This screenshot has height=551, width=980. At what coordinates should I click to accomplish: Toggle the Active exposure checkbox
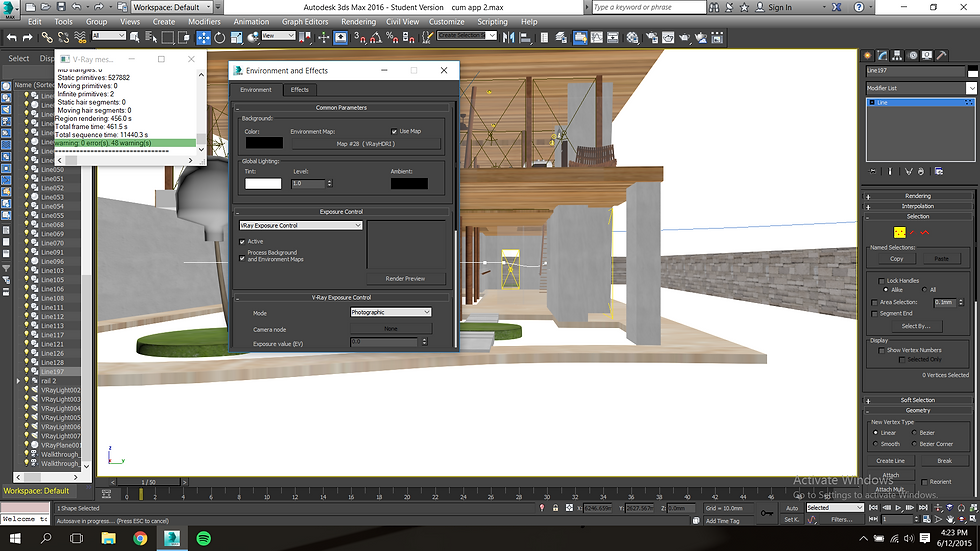point(242,241)
